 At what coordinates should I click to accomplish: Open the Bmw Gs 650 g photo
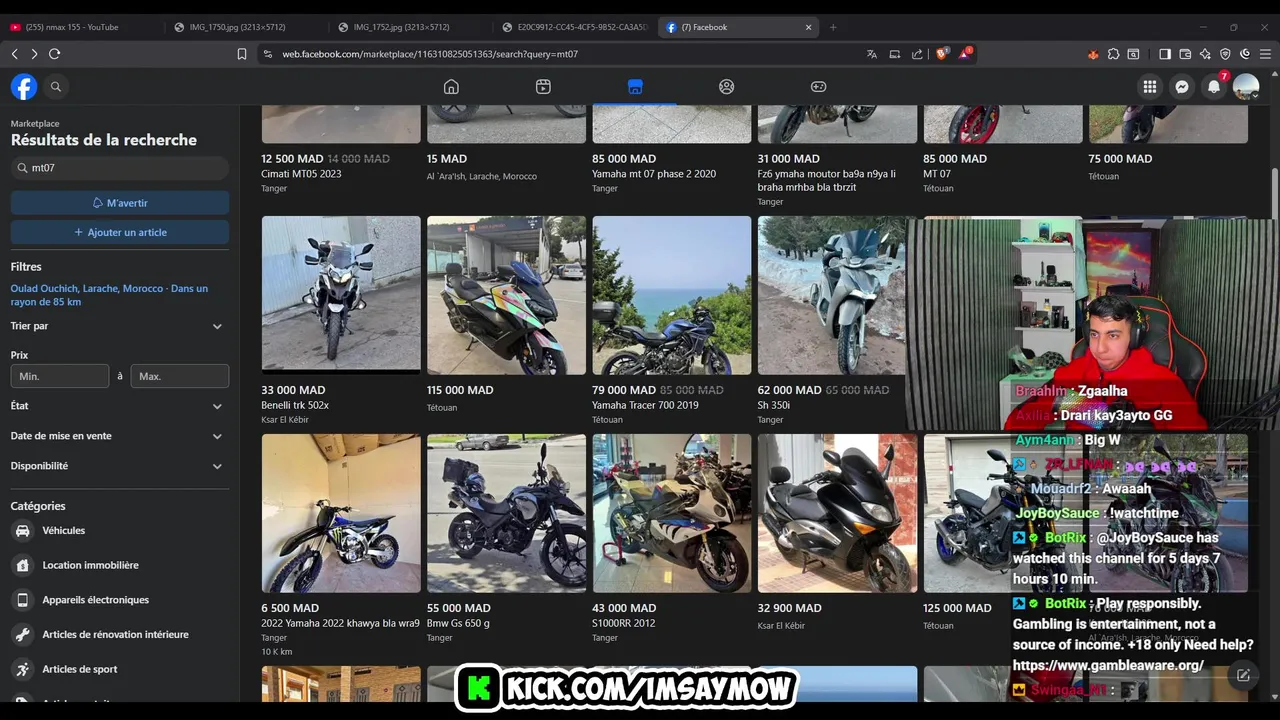[507, 513]
